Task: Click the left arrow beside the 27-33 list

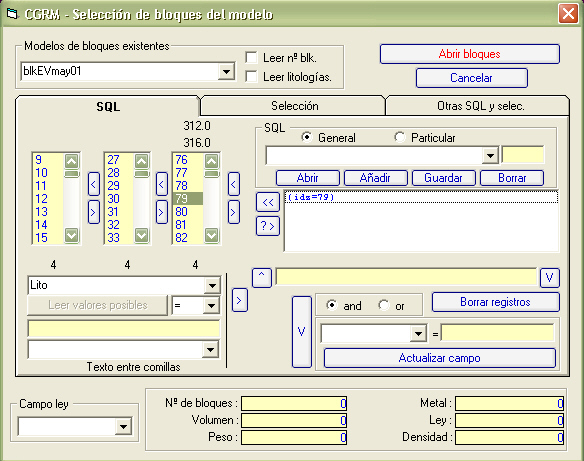Action: point(162,184)
